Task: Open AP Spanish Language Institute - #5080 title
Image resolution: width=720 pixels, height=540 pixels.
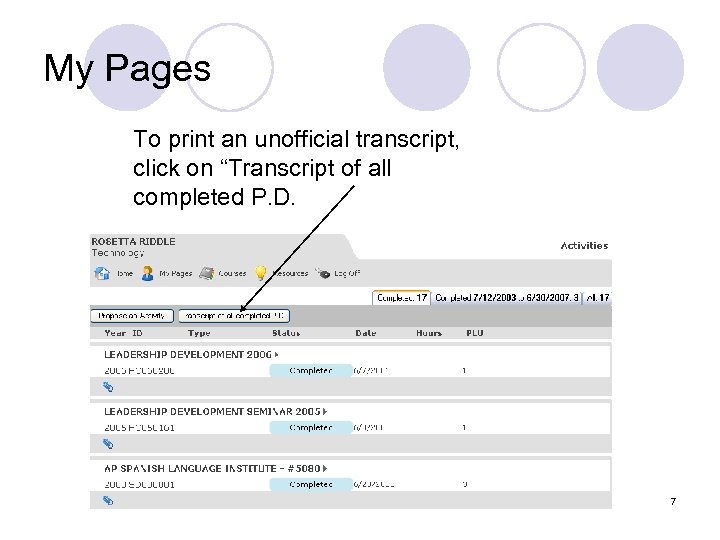Action: tap(212, 468)
